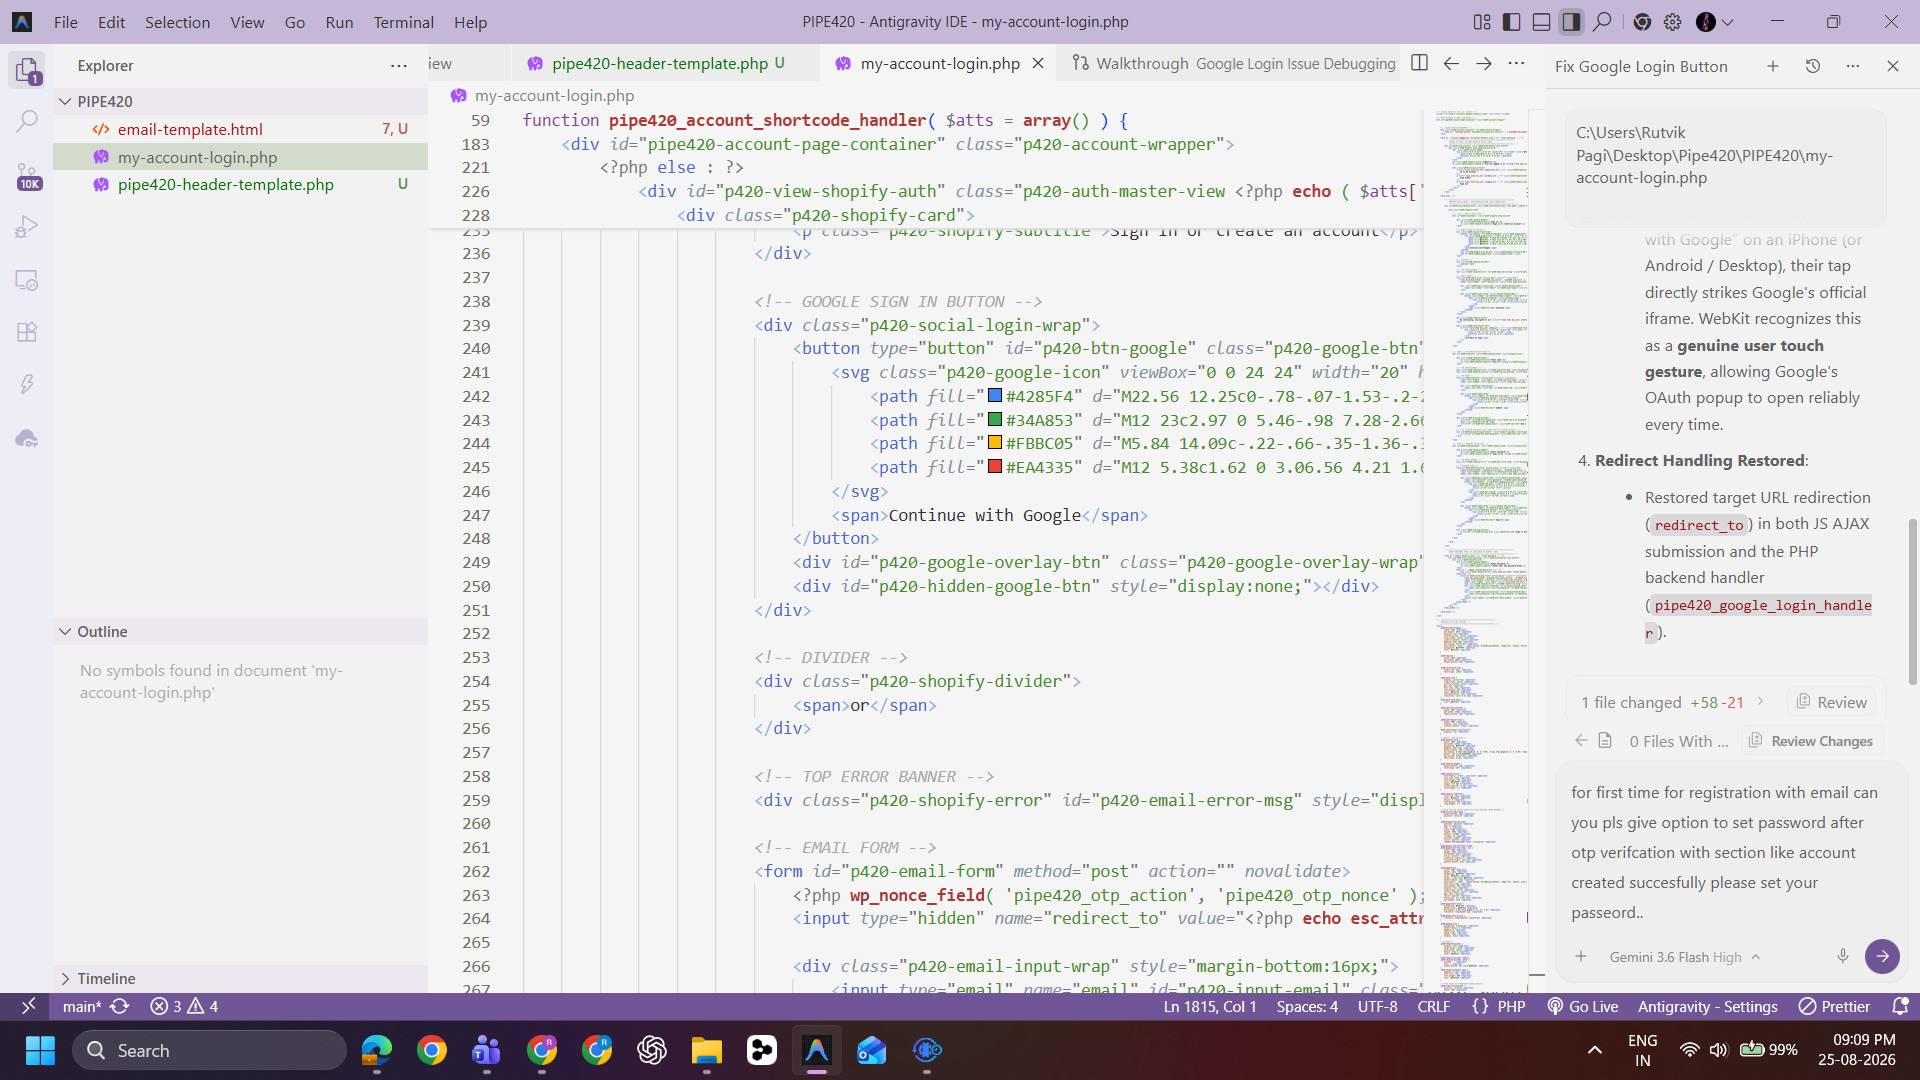The width and height of the screenshot is (1920, 1080).
Task: Switch to pipe420-header-template.php tab
Action: tap(659, 63)
